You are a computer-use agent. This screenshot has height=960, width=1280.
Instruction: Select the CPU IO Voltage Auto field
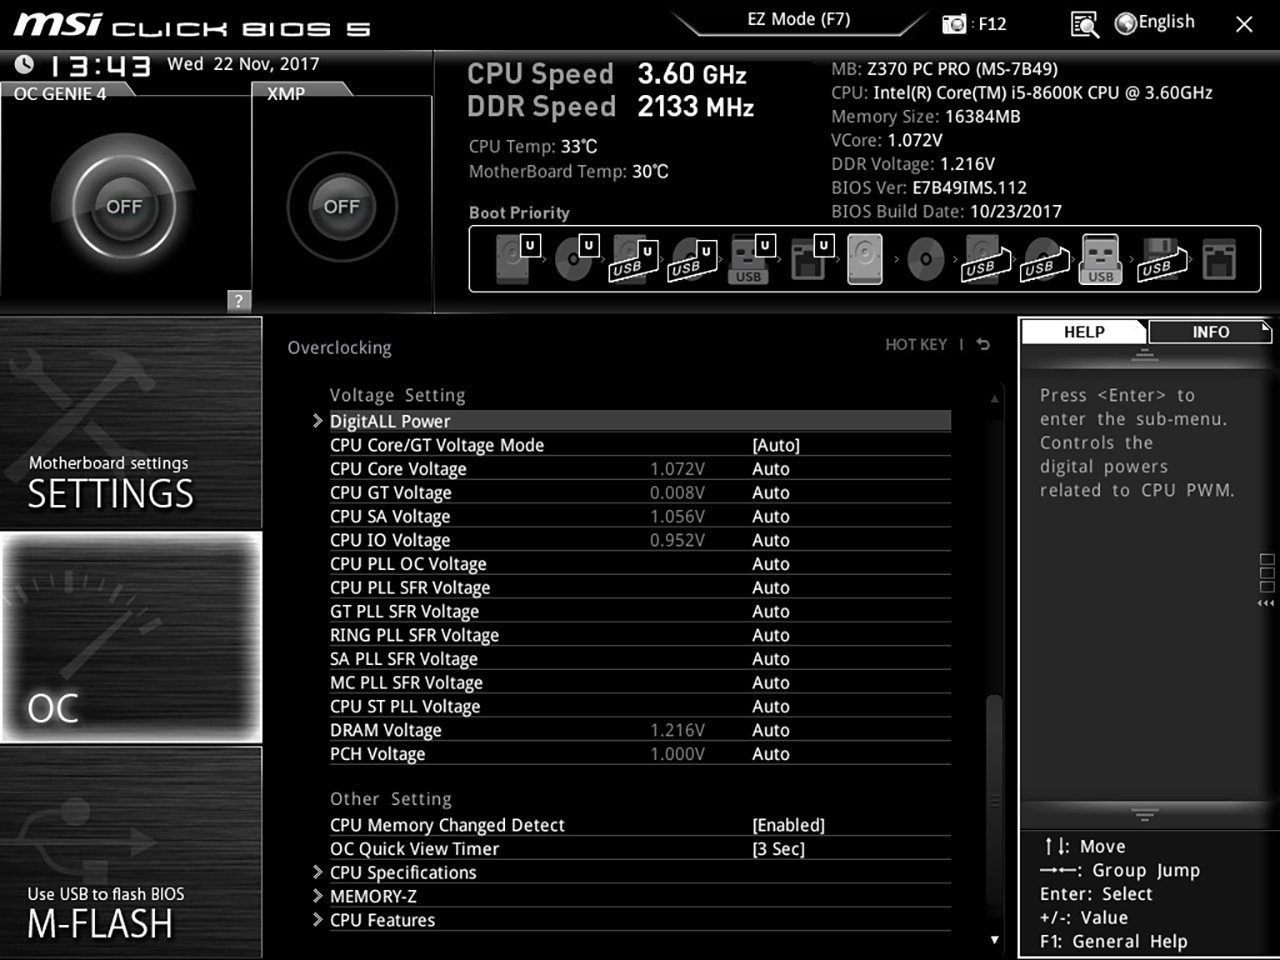(x=771, y=540)
